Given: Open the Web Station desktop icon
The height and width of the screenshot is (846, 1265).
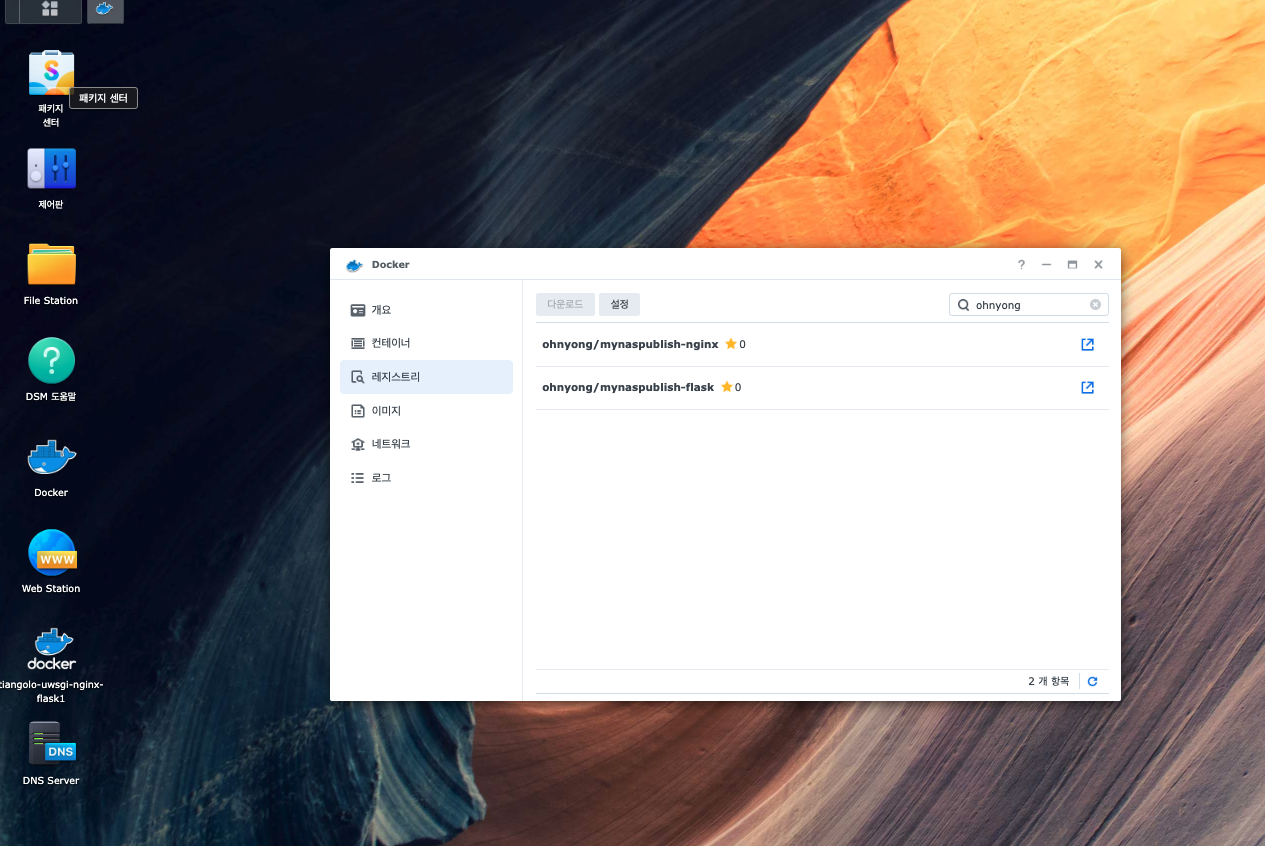Looking at the screenshot, I should (x=51, y=552).
